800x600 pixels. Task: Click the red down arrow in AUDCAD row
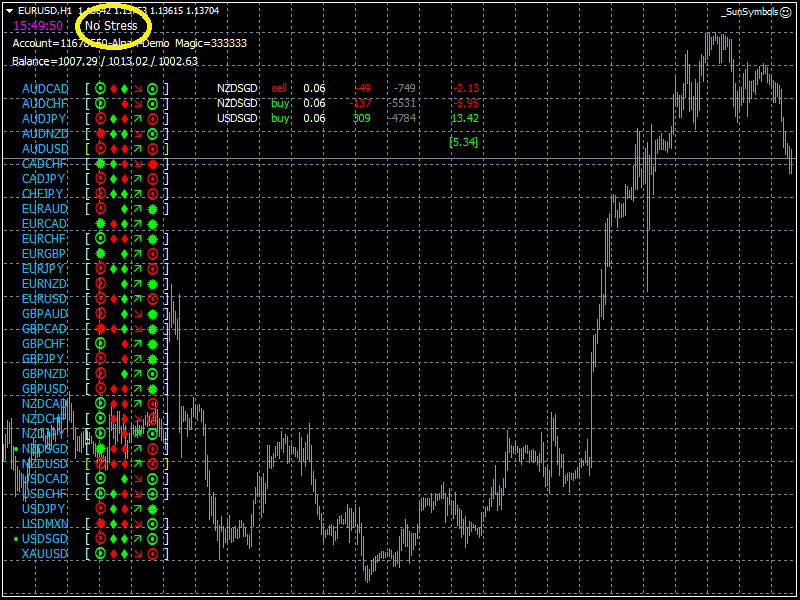point(138,89)
